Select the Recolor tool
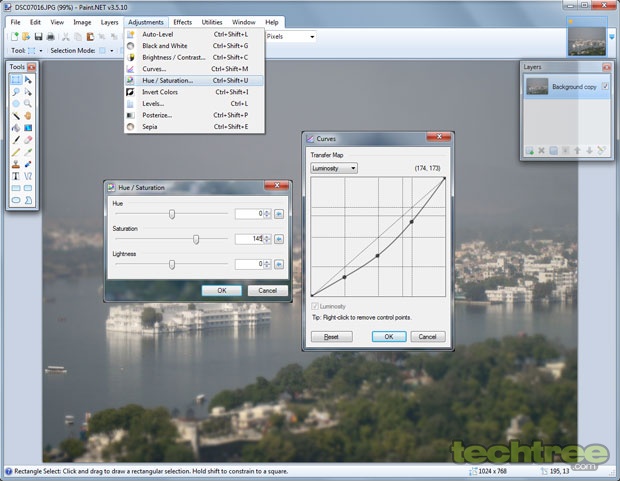The image size is (620, 481). [28, 164]
